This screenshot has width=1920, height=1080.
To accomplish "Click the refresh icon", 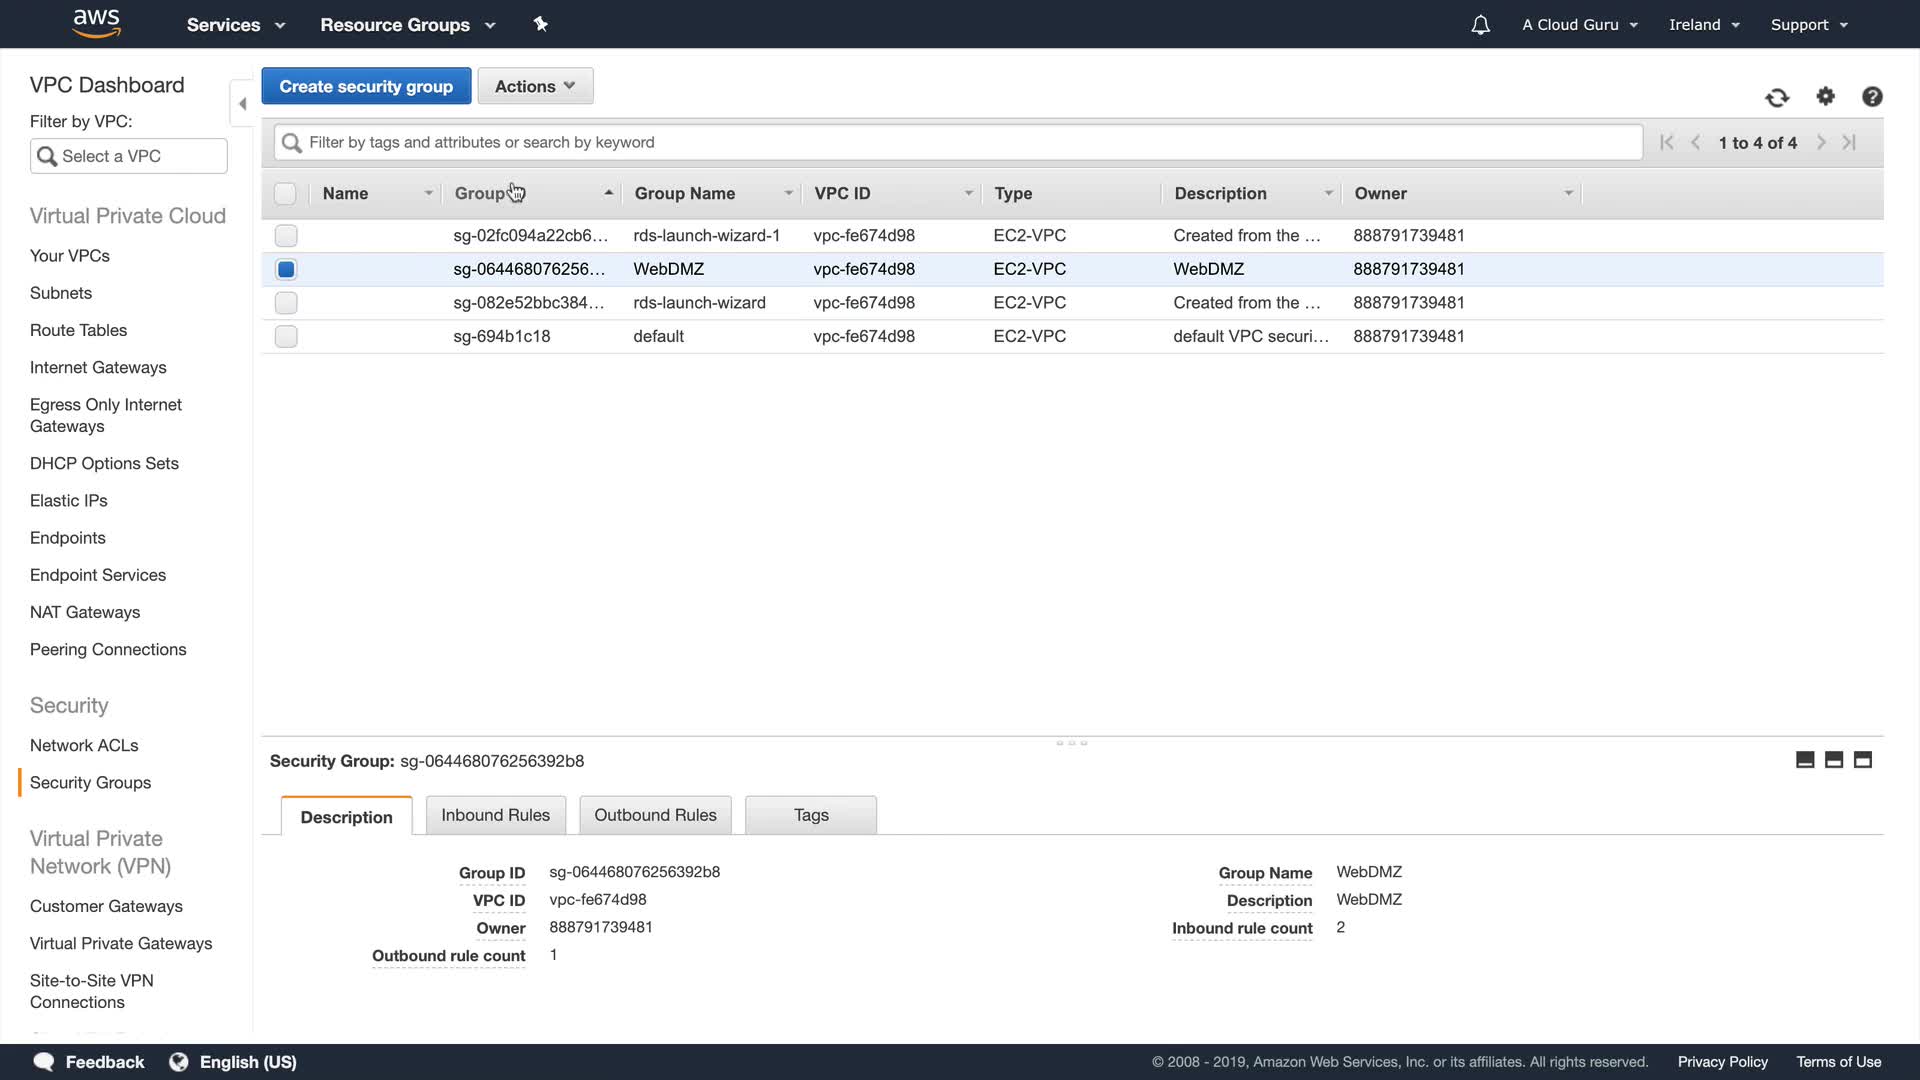I will (1777, 97).
